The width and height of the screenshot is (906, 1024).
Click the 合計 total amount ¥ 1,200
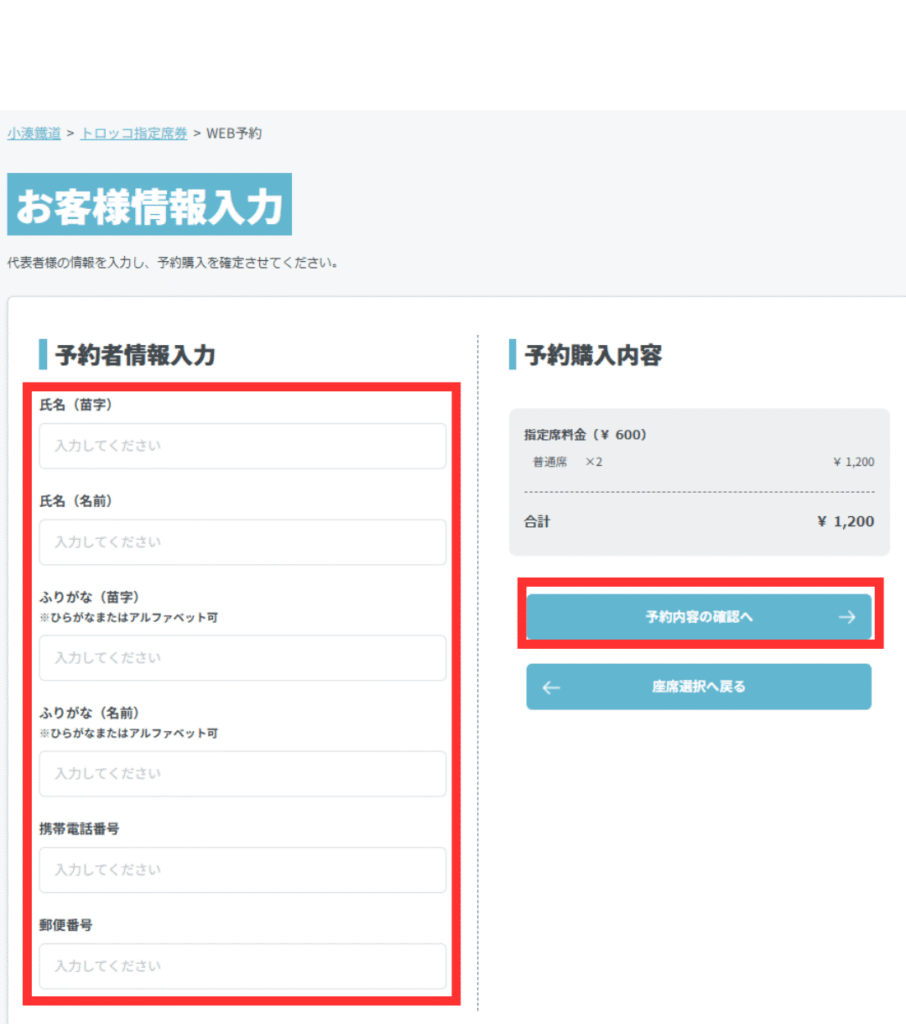(x=845, y=522)
